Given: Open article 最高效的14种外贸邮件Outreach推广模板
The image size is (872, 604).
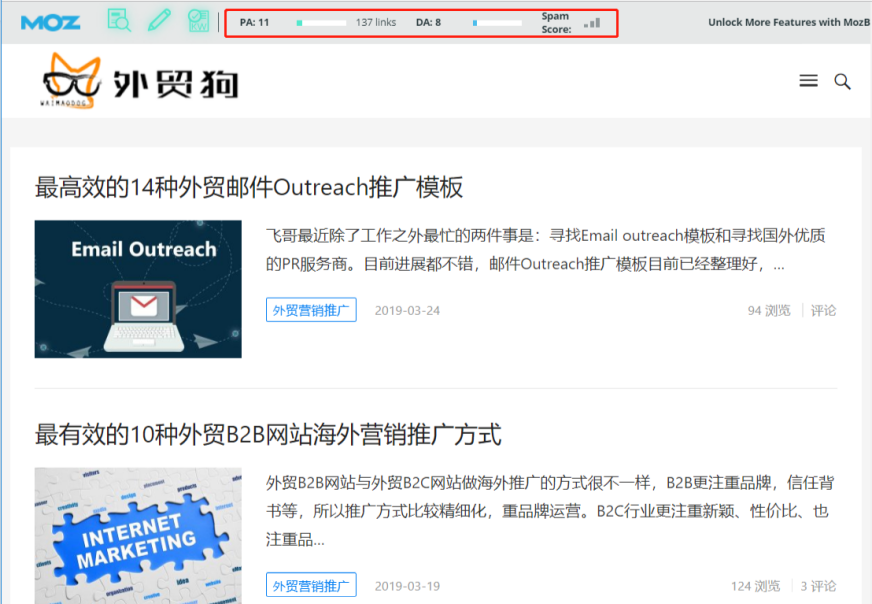Looking at the screenshot, I should [x=249, y=187].
